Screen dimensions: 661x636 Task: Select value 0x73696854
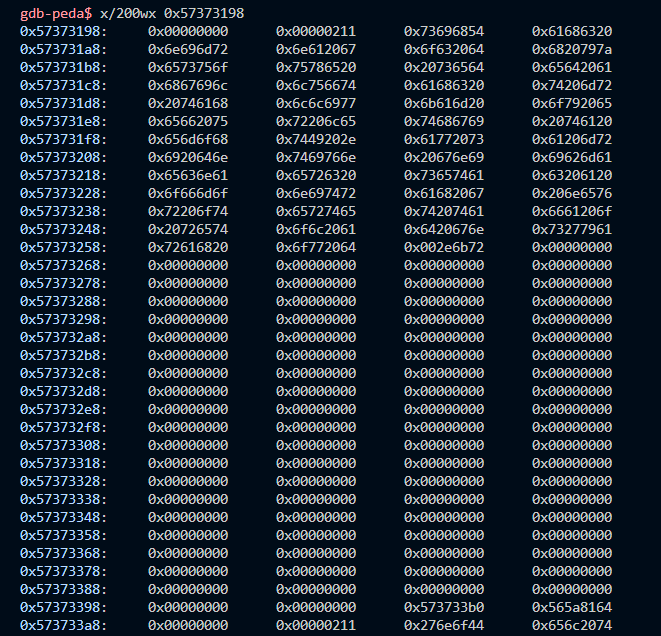click(x=444, y=31)
